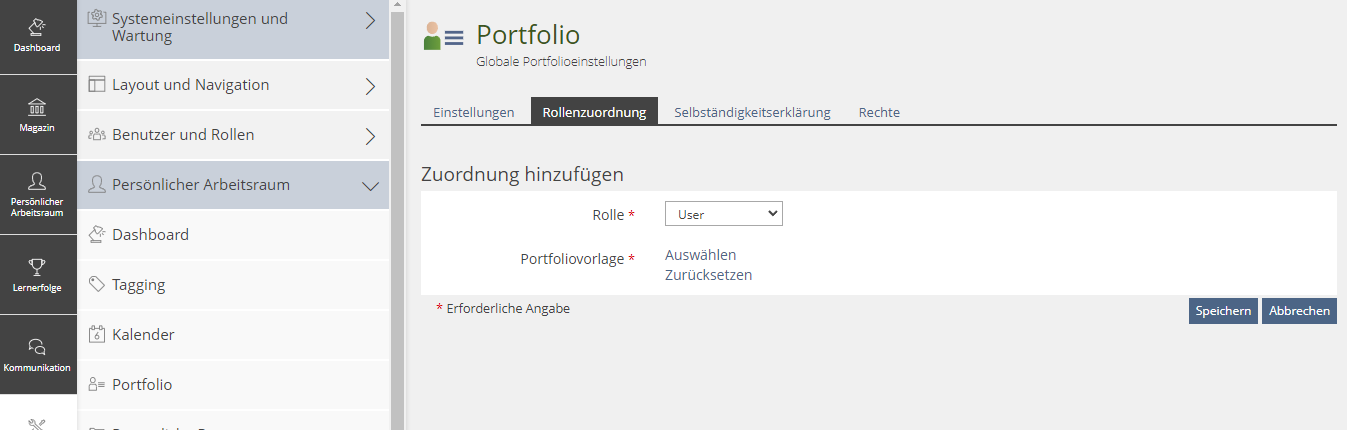Open the Rolle dropdown
This screenshot has width=1347, height=430.
723,214
